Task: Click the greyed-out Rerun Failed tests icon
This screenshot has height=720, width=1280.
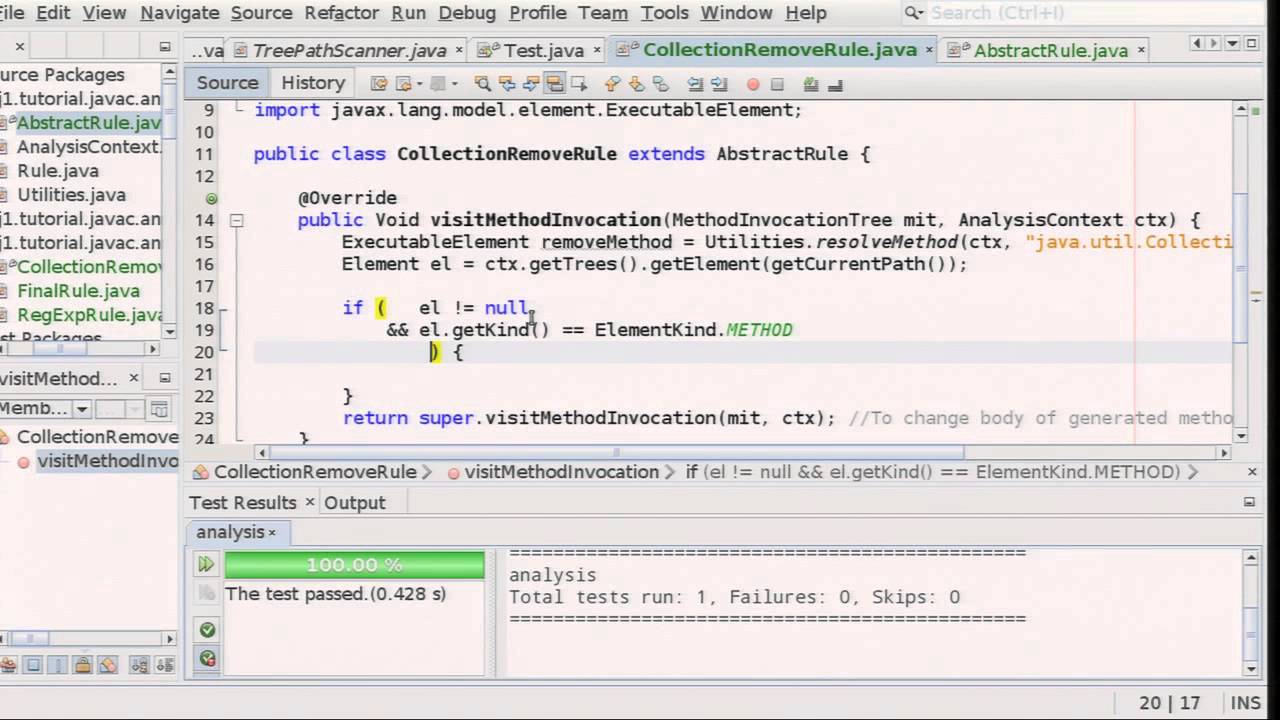Action: coord(206,593)
